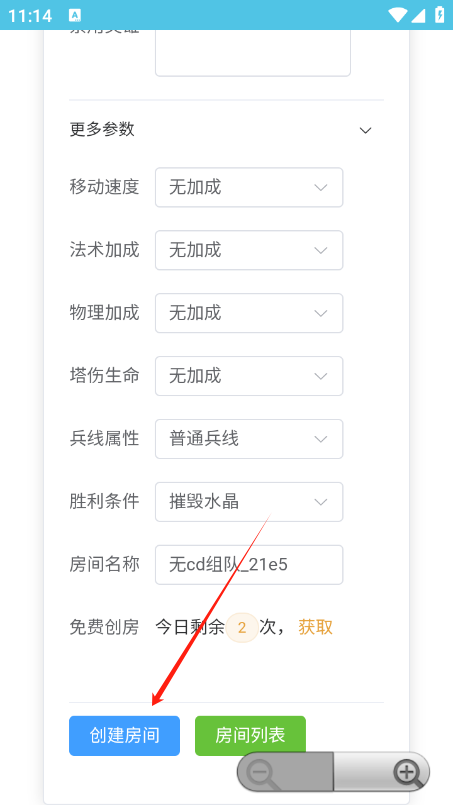Click the remaining count badge showing 2

(x=242, y=627)
